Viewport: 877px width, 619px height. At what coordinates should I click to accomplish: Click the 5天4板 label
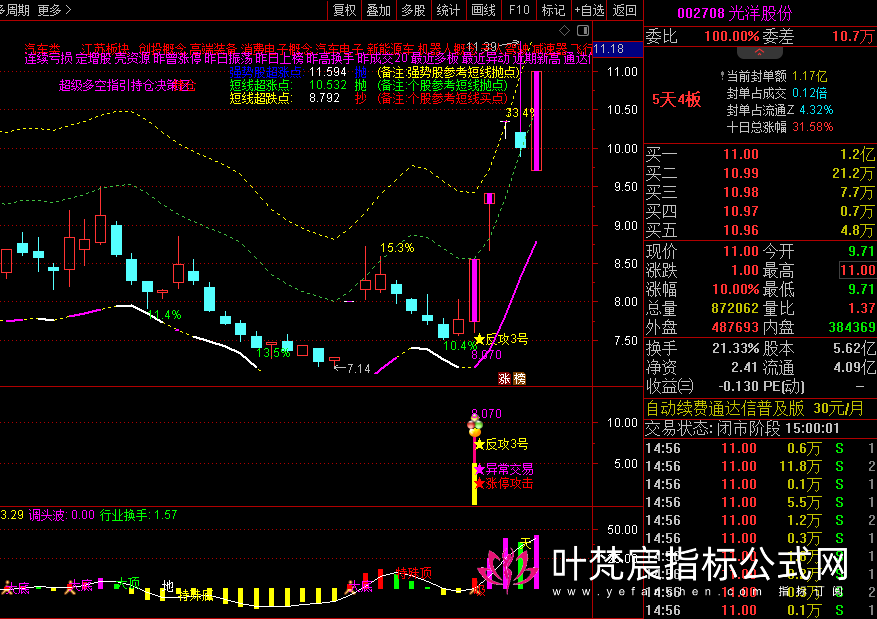coord(676,100)
